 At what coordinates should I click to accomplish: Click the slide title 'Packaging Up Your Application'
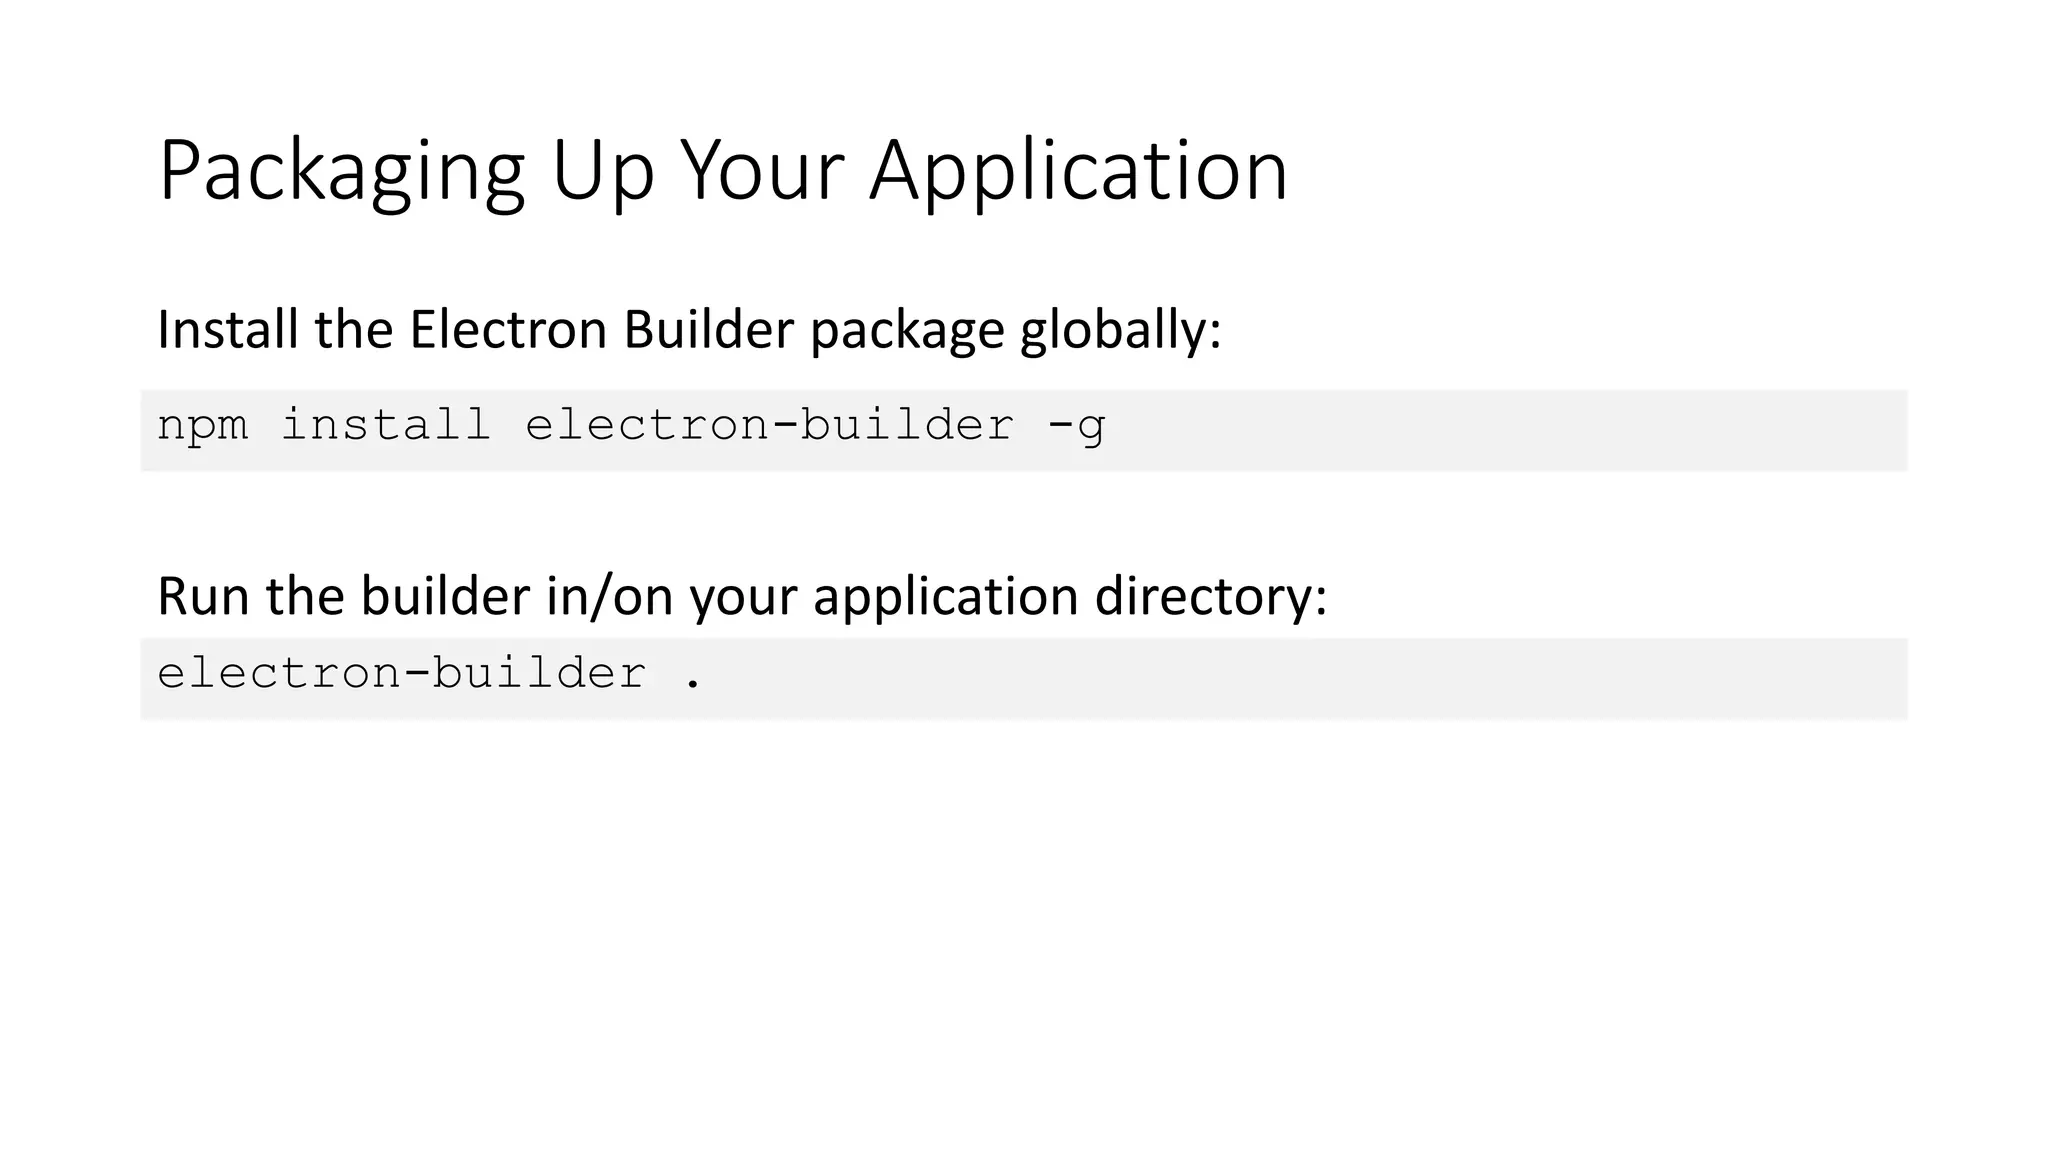(x=722, y=171)
